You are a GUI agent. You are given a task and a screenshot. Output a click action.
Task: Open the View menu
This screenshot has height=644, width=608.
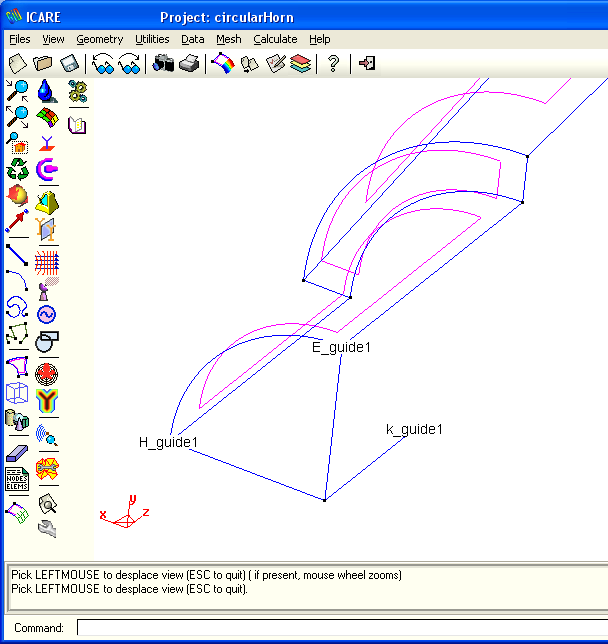(x=53, y=39)
